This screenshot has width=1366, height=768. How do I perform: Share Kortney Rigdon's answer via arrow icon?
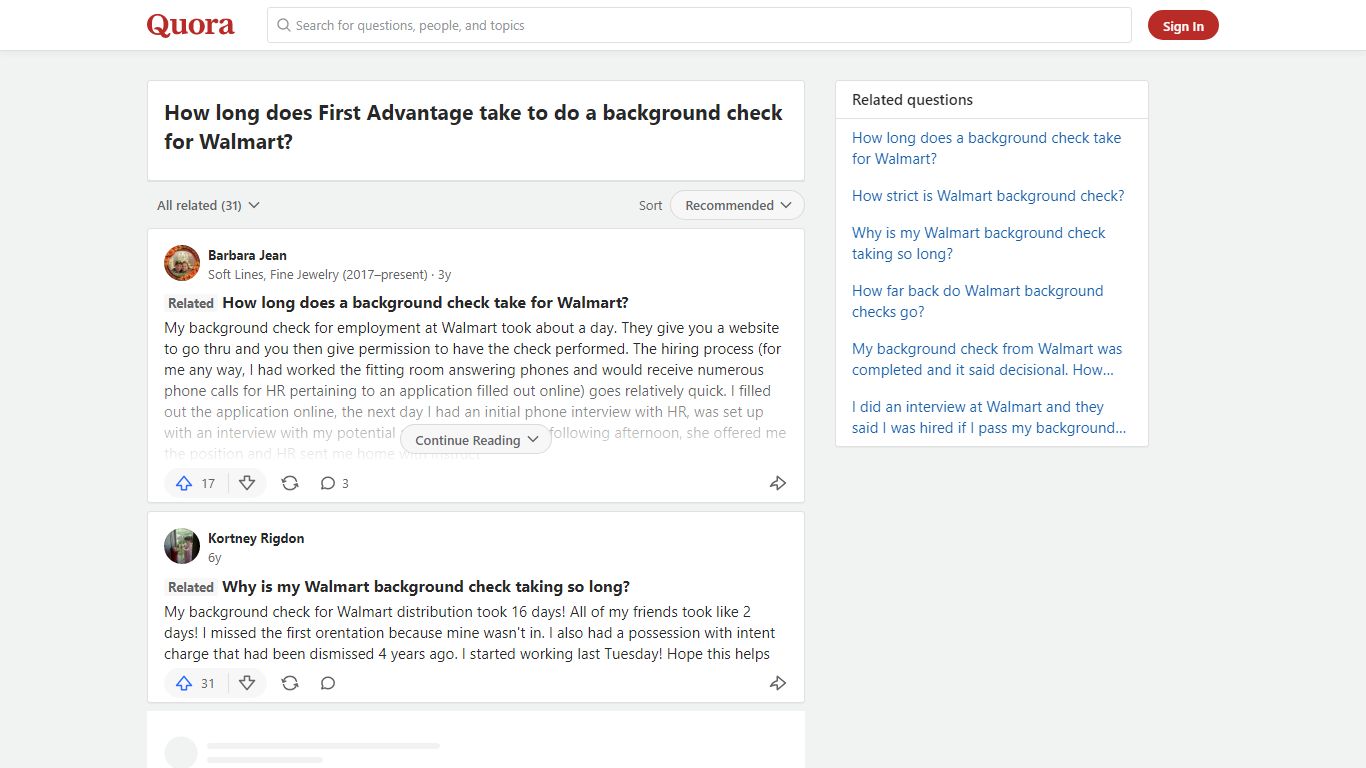[778, 683]
